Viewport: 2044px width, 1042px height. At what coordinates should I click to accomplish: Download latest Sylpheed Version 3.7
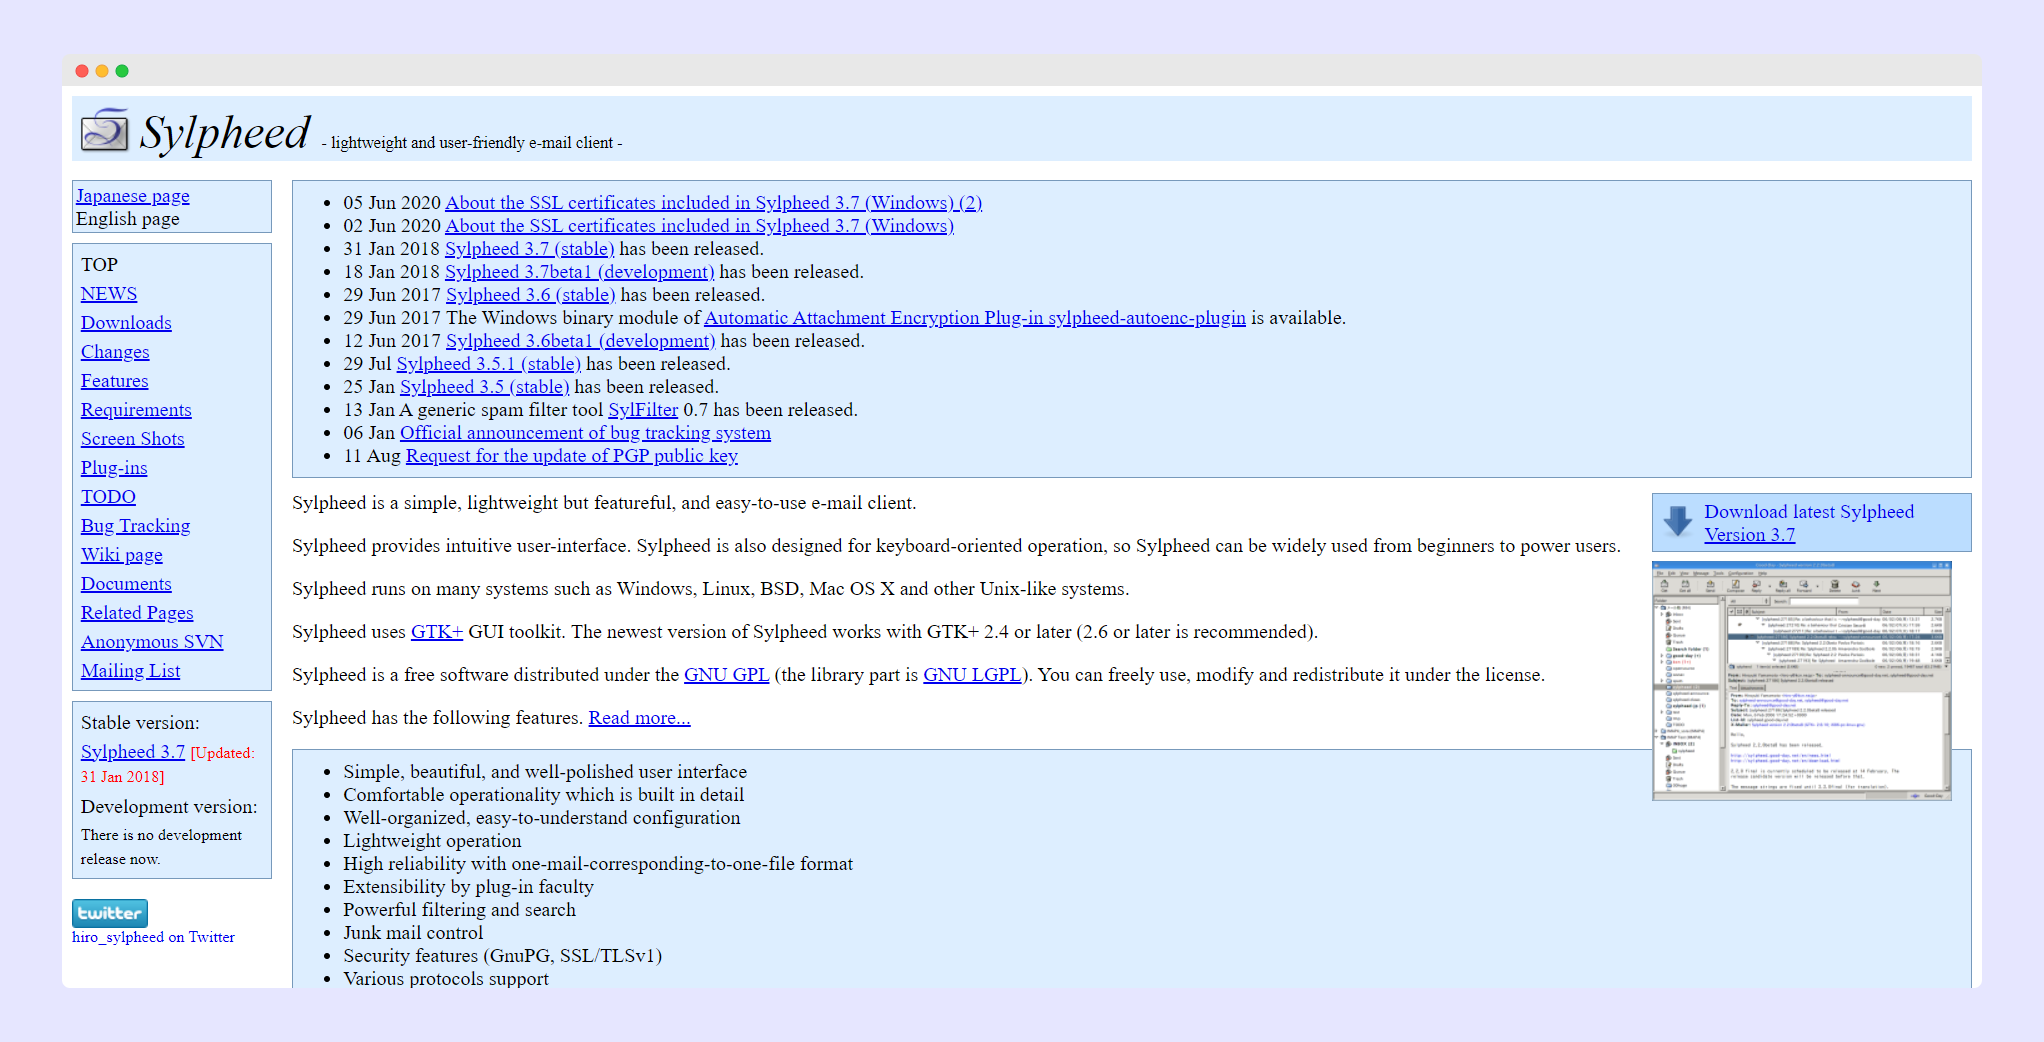click(1808, 523)
